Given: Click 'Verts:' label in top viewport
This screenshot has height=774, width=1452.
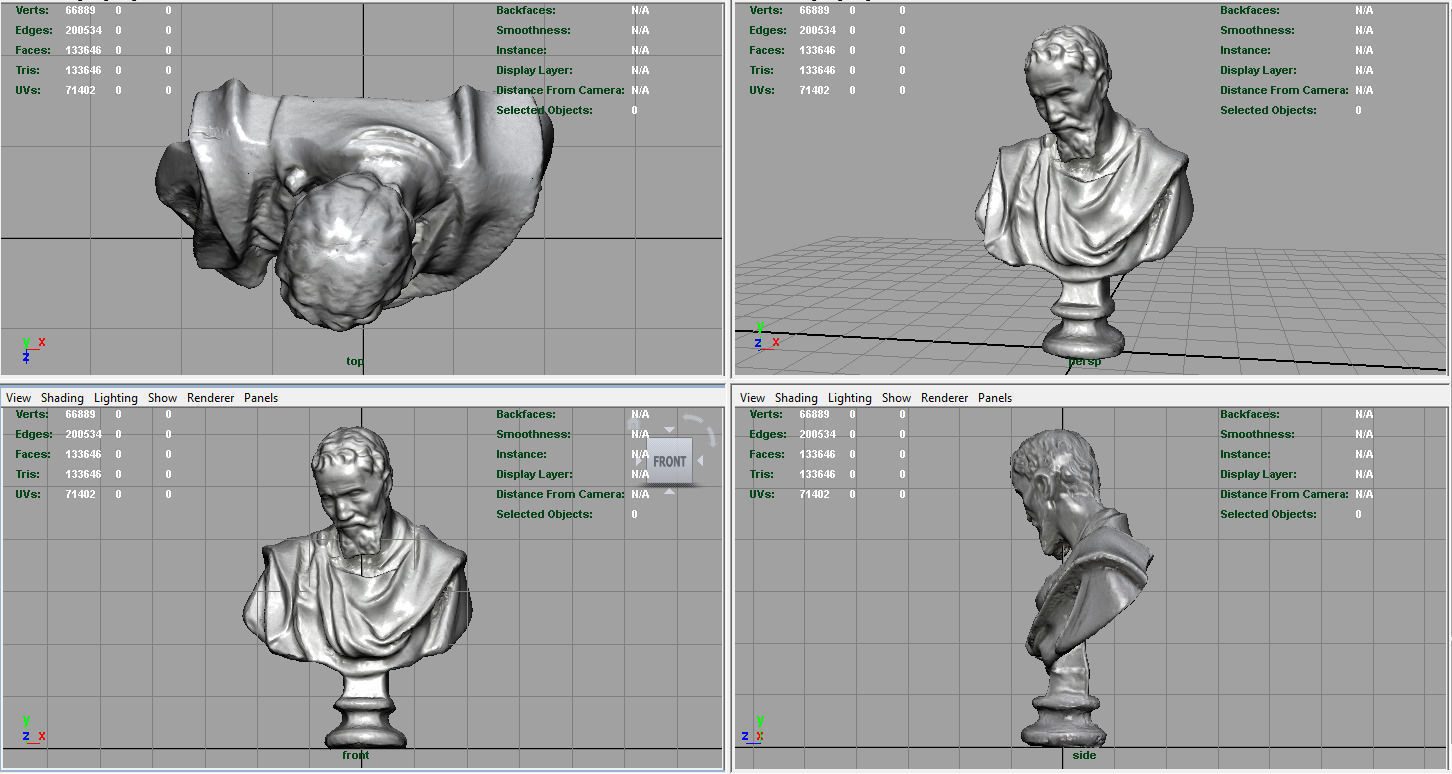Looking at the screenshot, I should [x=32, y=10].
